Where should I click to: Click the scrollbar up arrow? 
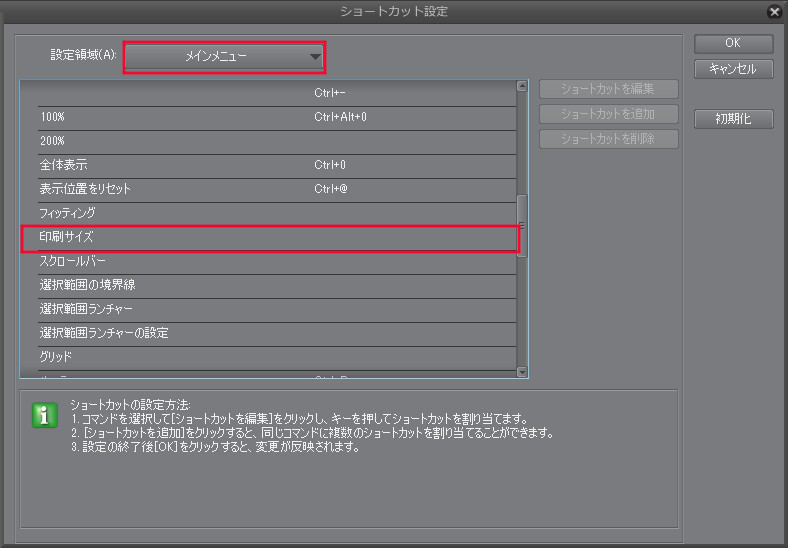click(x=522, y=86)
